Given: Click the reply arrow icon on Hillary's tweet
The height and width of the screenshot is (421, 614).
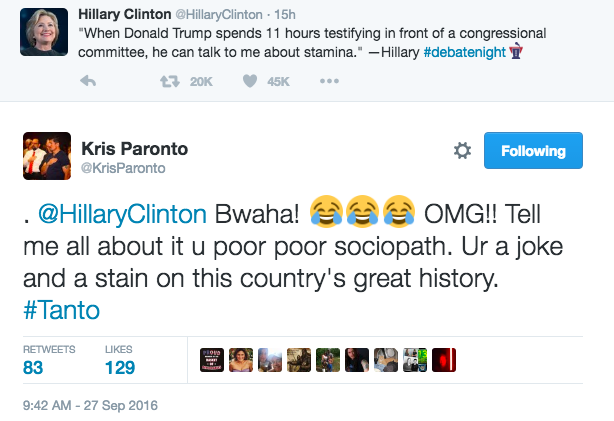Looking at the screenshot, I should tap(88, 81).
